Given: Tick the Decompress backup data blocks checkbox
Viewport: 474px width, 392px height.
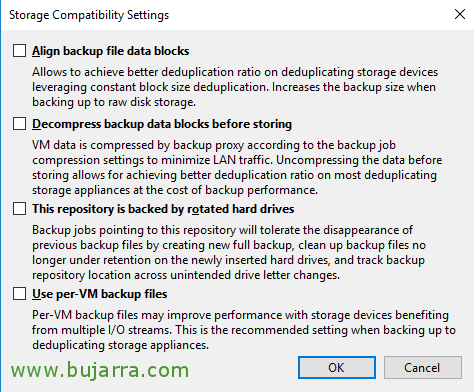Looking at the screenshot, I should [19, 123].
